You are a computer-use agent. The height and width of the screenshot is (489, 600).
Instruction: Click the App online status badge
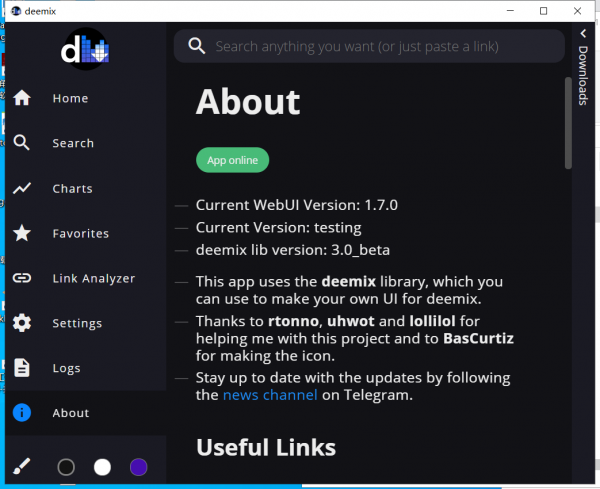pyautogui.click(x=232, y=160)
